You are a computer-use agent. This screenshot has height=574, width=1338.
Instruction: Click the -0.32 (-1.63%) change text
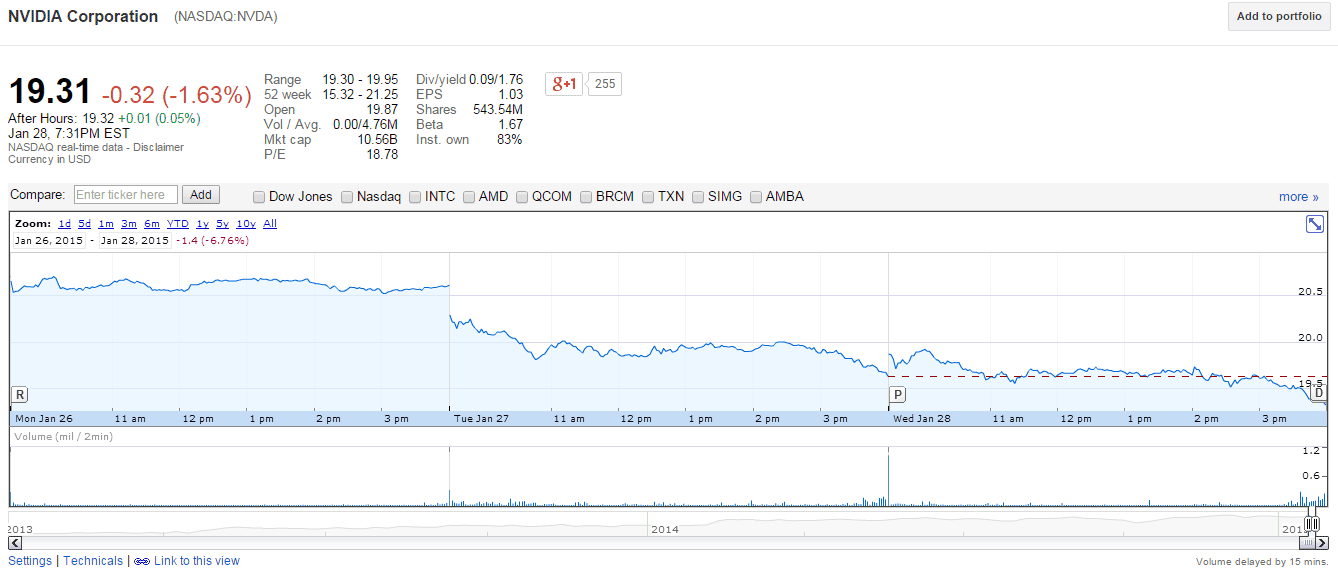[x=176, y=95]
